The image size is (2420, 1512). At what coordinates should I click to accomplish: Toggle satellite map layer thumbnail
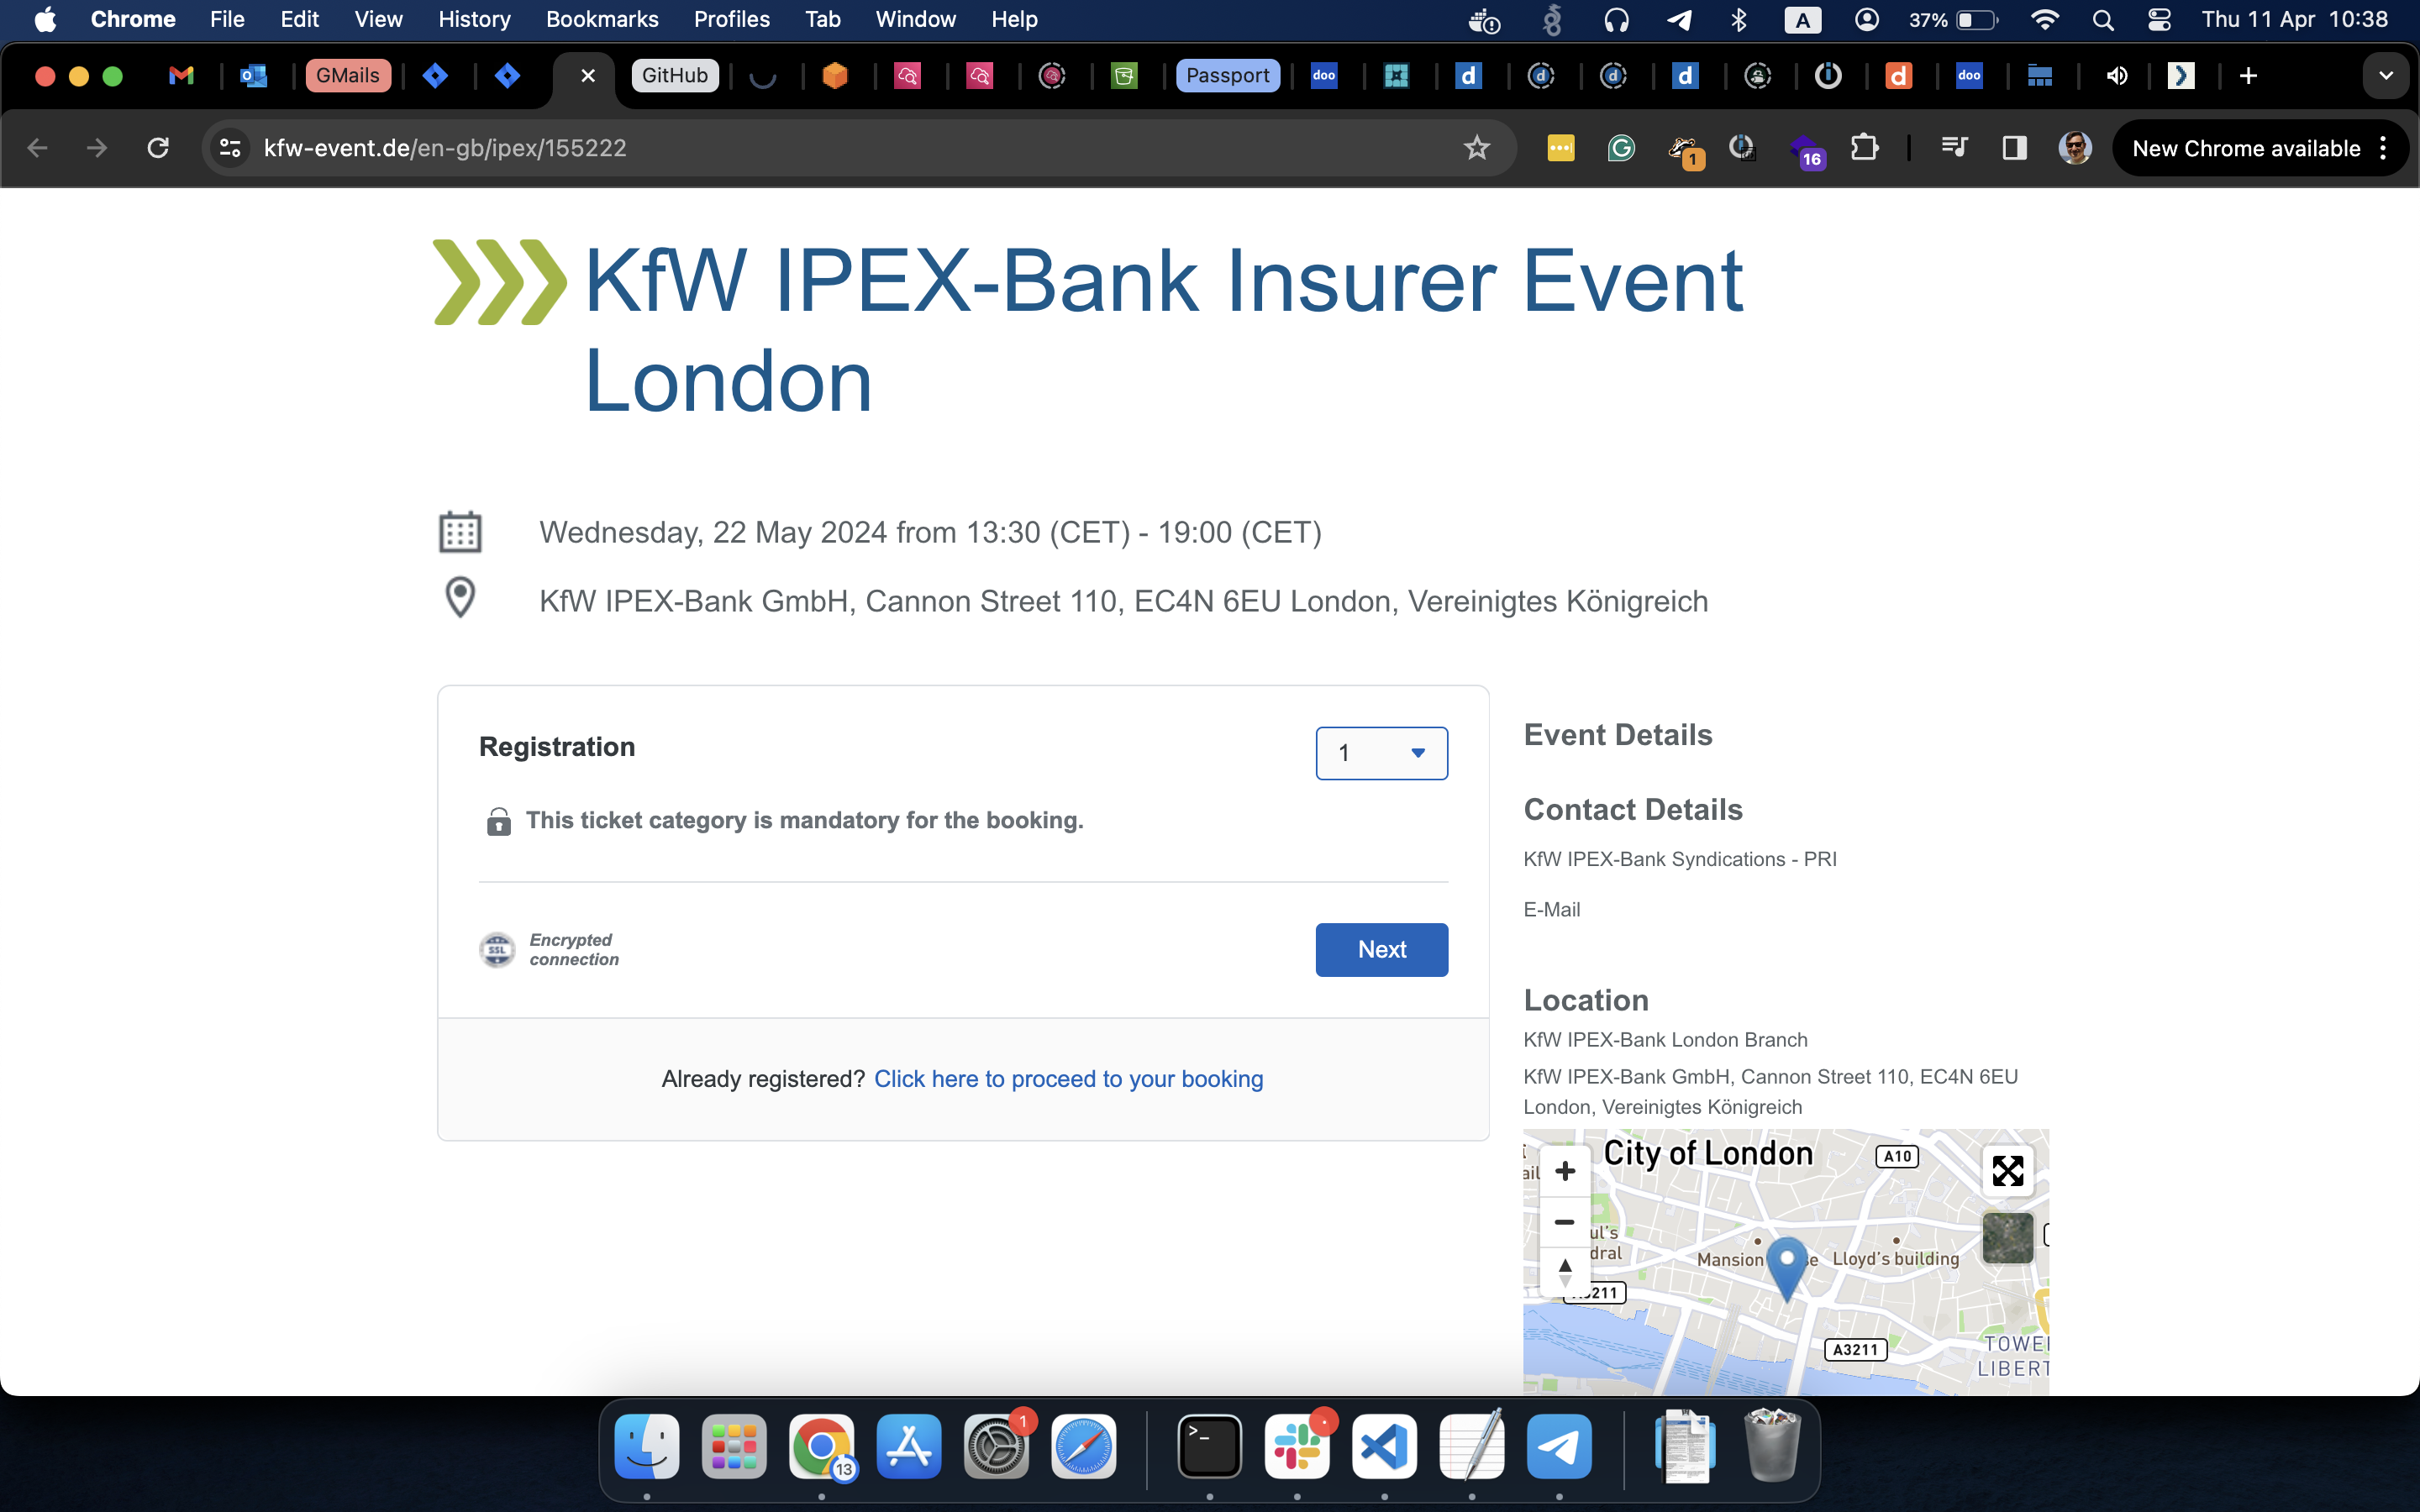(2007, 1238)
